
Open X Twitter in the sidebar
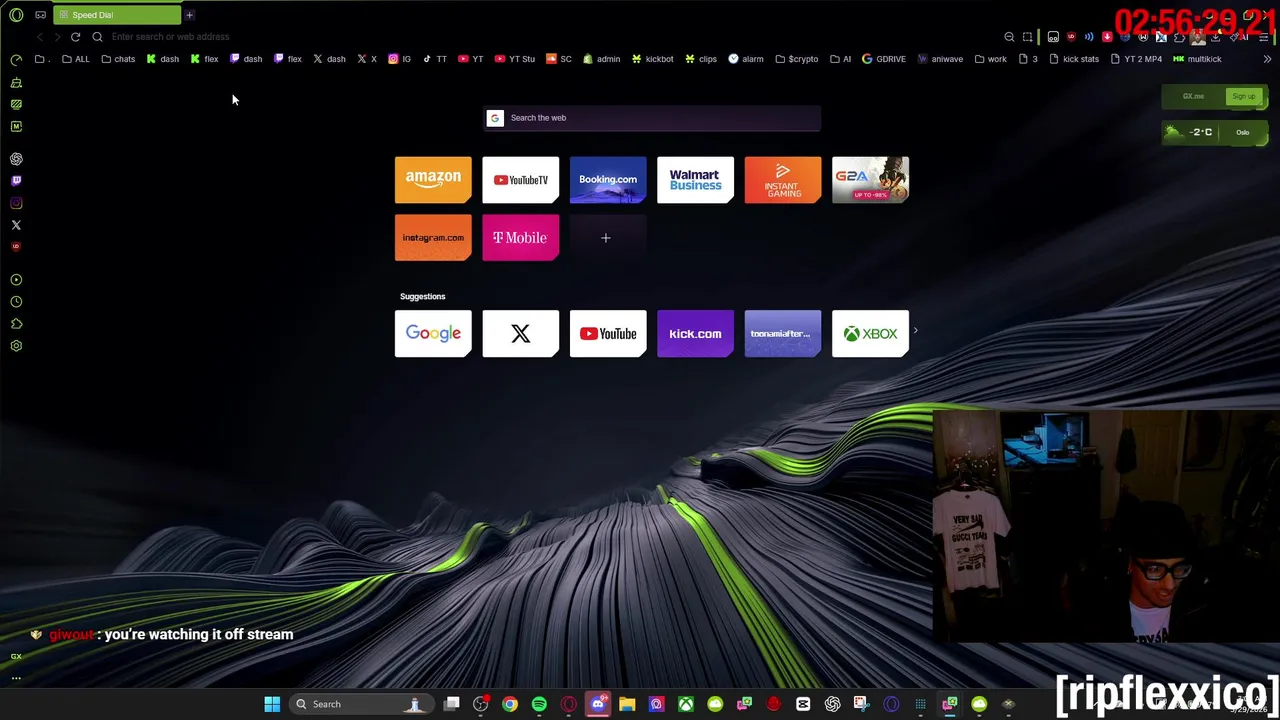tap(16, 225)
